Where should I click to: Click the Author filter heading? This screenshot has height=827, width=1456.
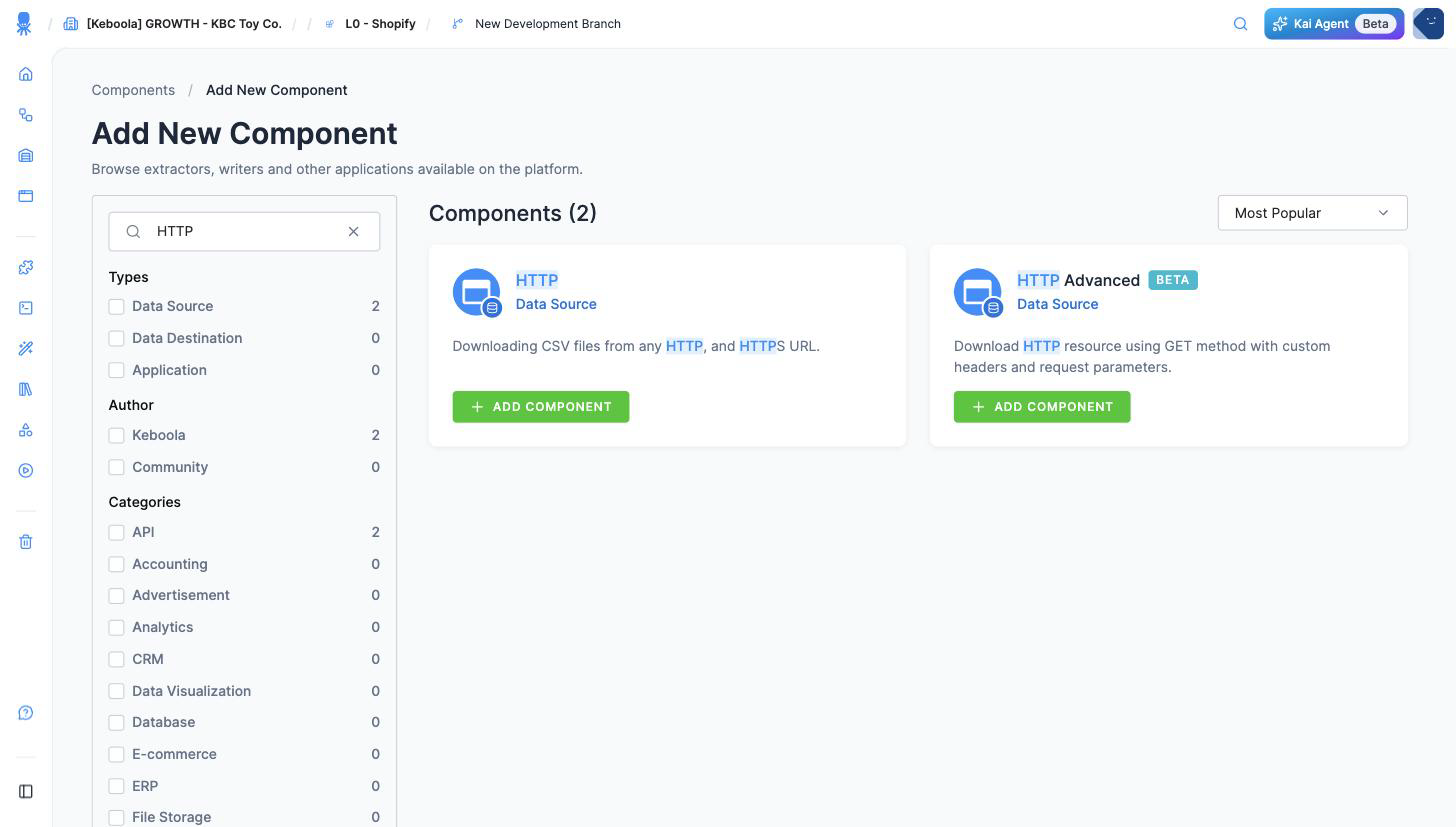[131, 405]
